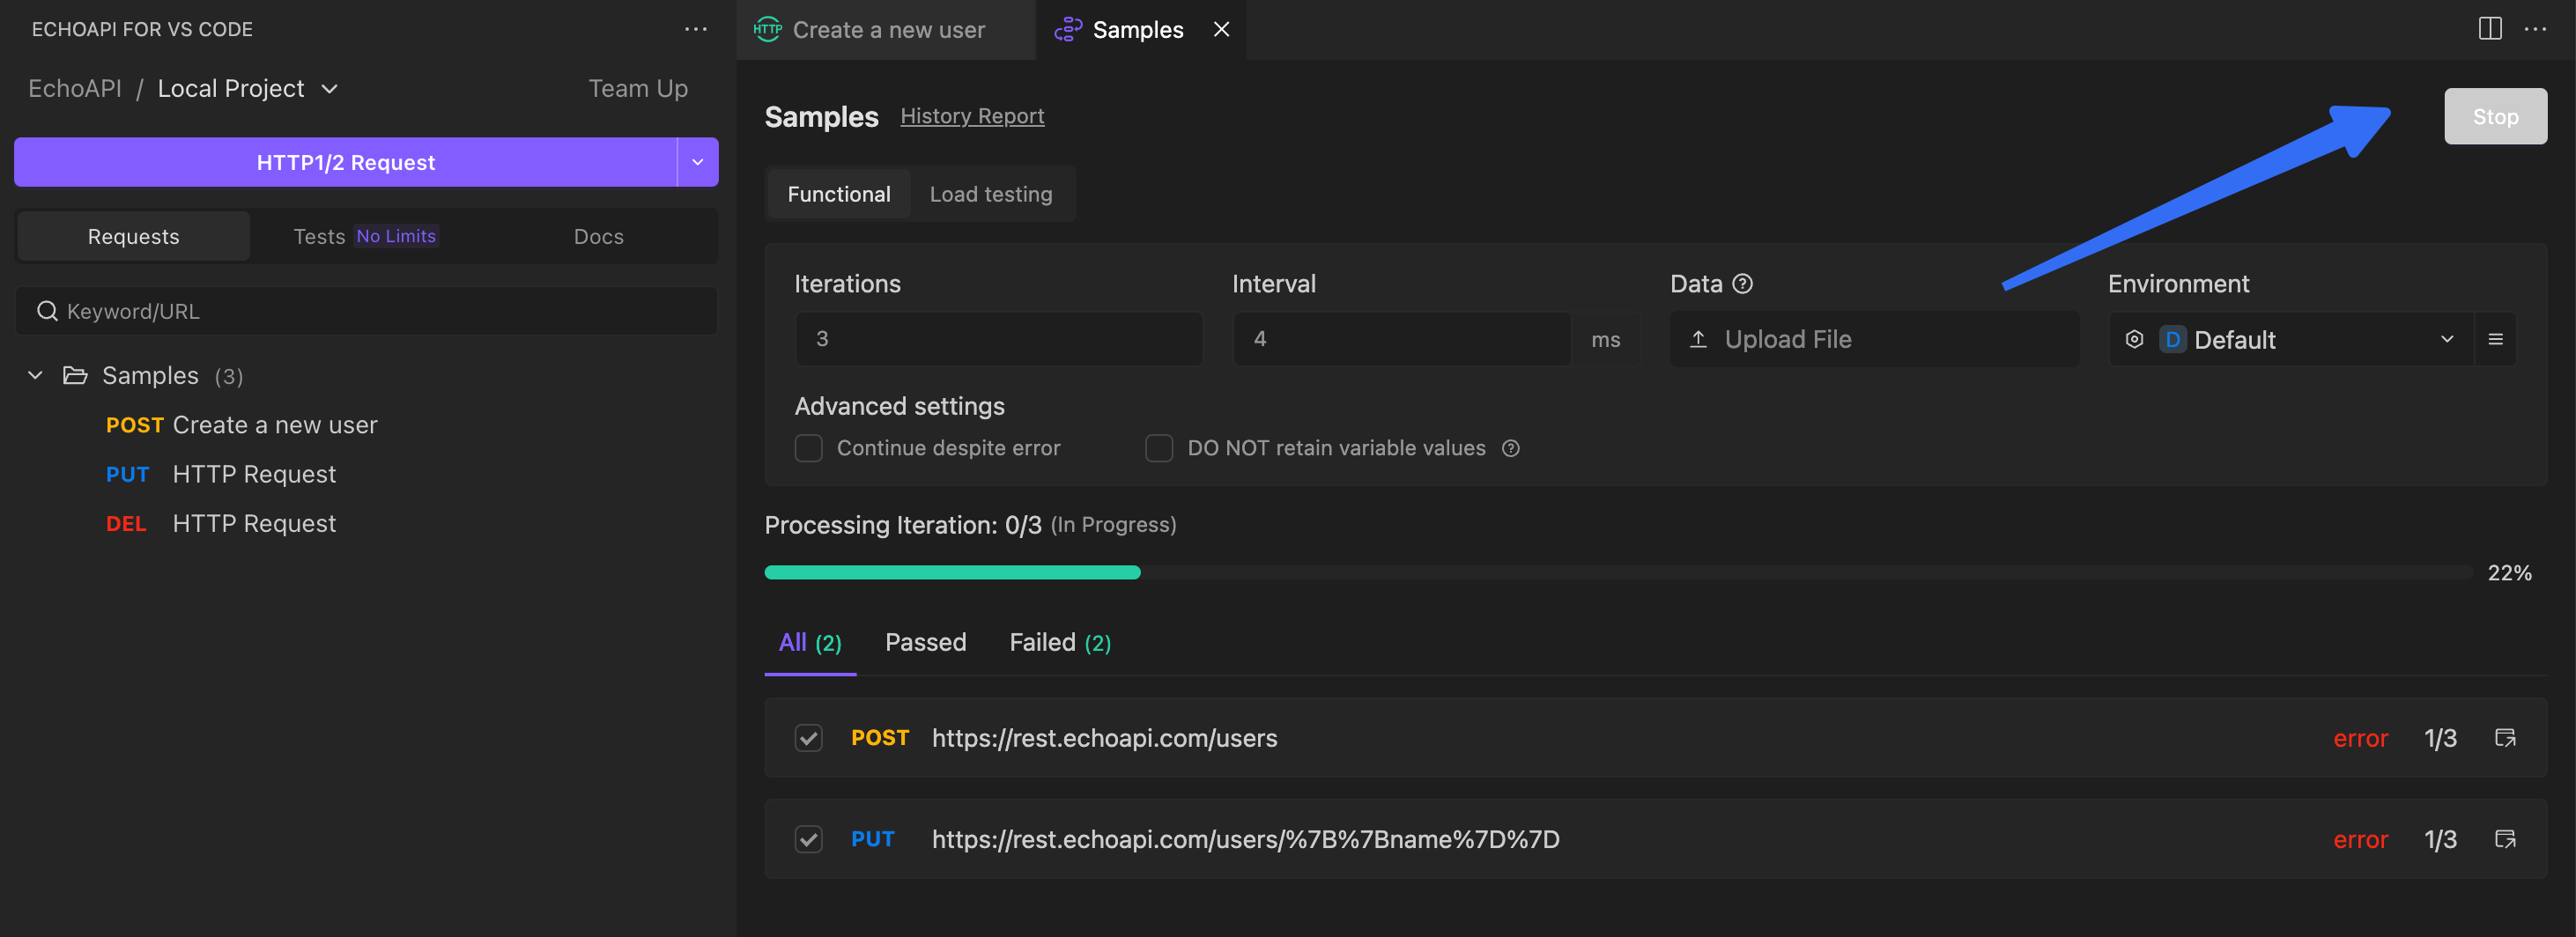Image resolution: width=2576 pixels, height=937 pixels.
Task: Open the History Report link
Action: [x=972, y=116]
